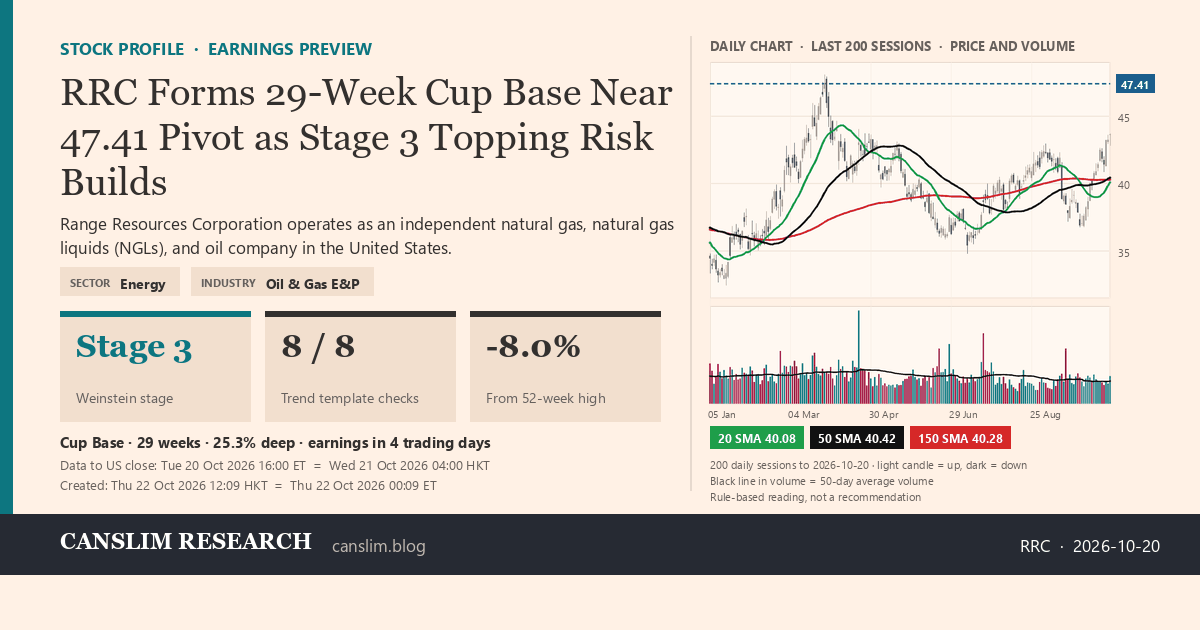1200x630 pixels.
Task: Open the canslim.blog link
Action: [378, 546]
